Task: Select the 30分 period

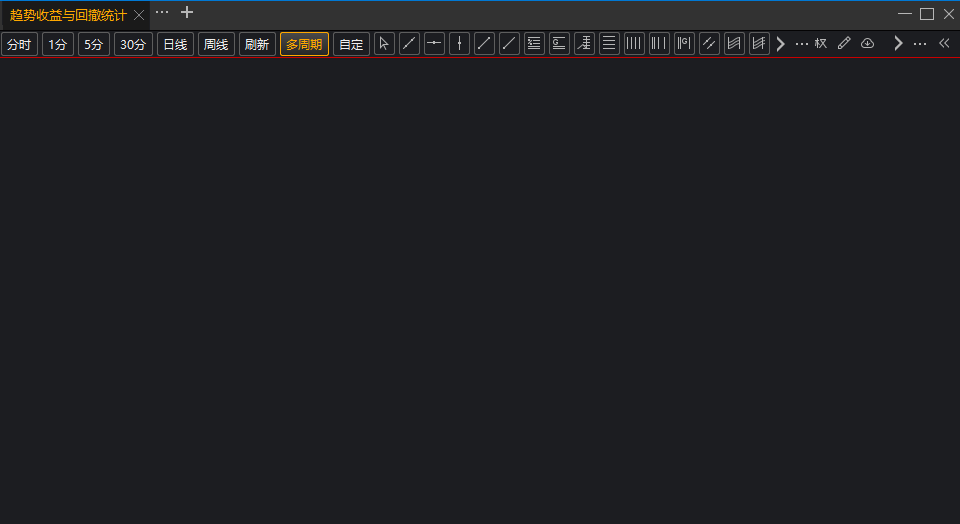Action: click(133, 44)
